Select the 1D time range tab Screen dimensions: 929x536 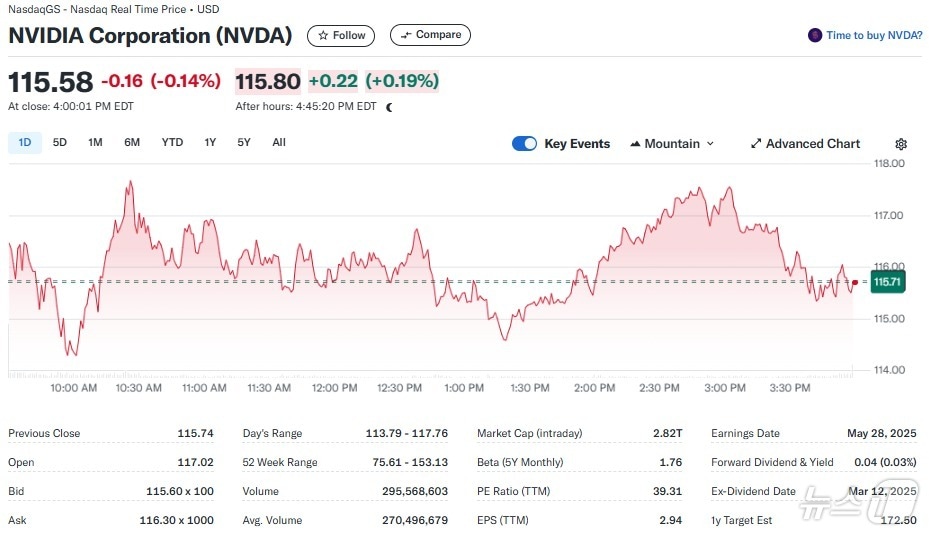25,143
